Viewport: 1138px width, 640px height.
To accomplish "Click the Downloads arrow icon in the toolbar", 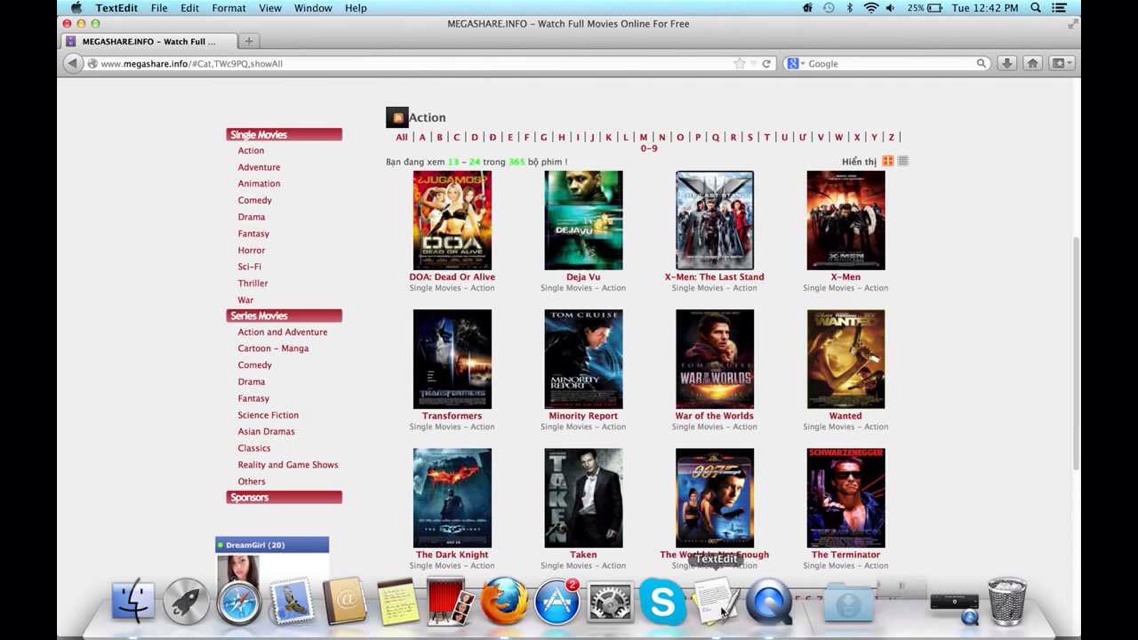I will (x=1007, y=63).
